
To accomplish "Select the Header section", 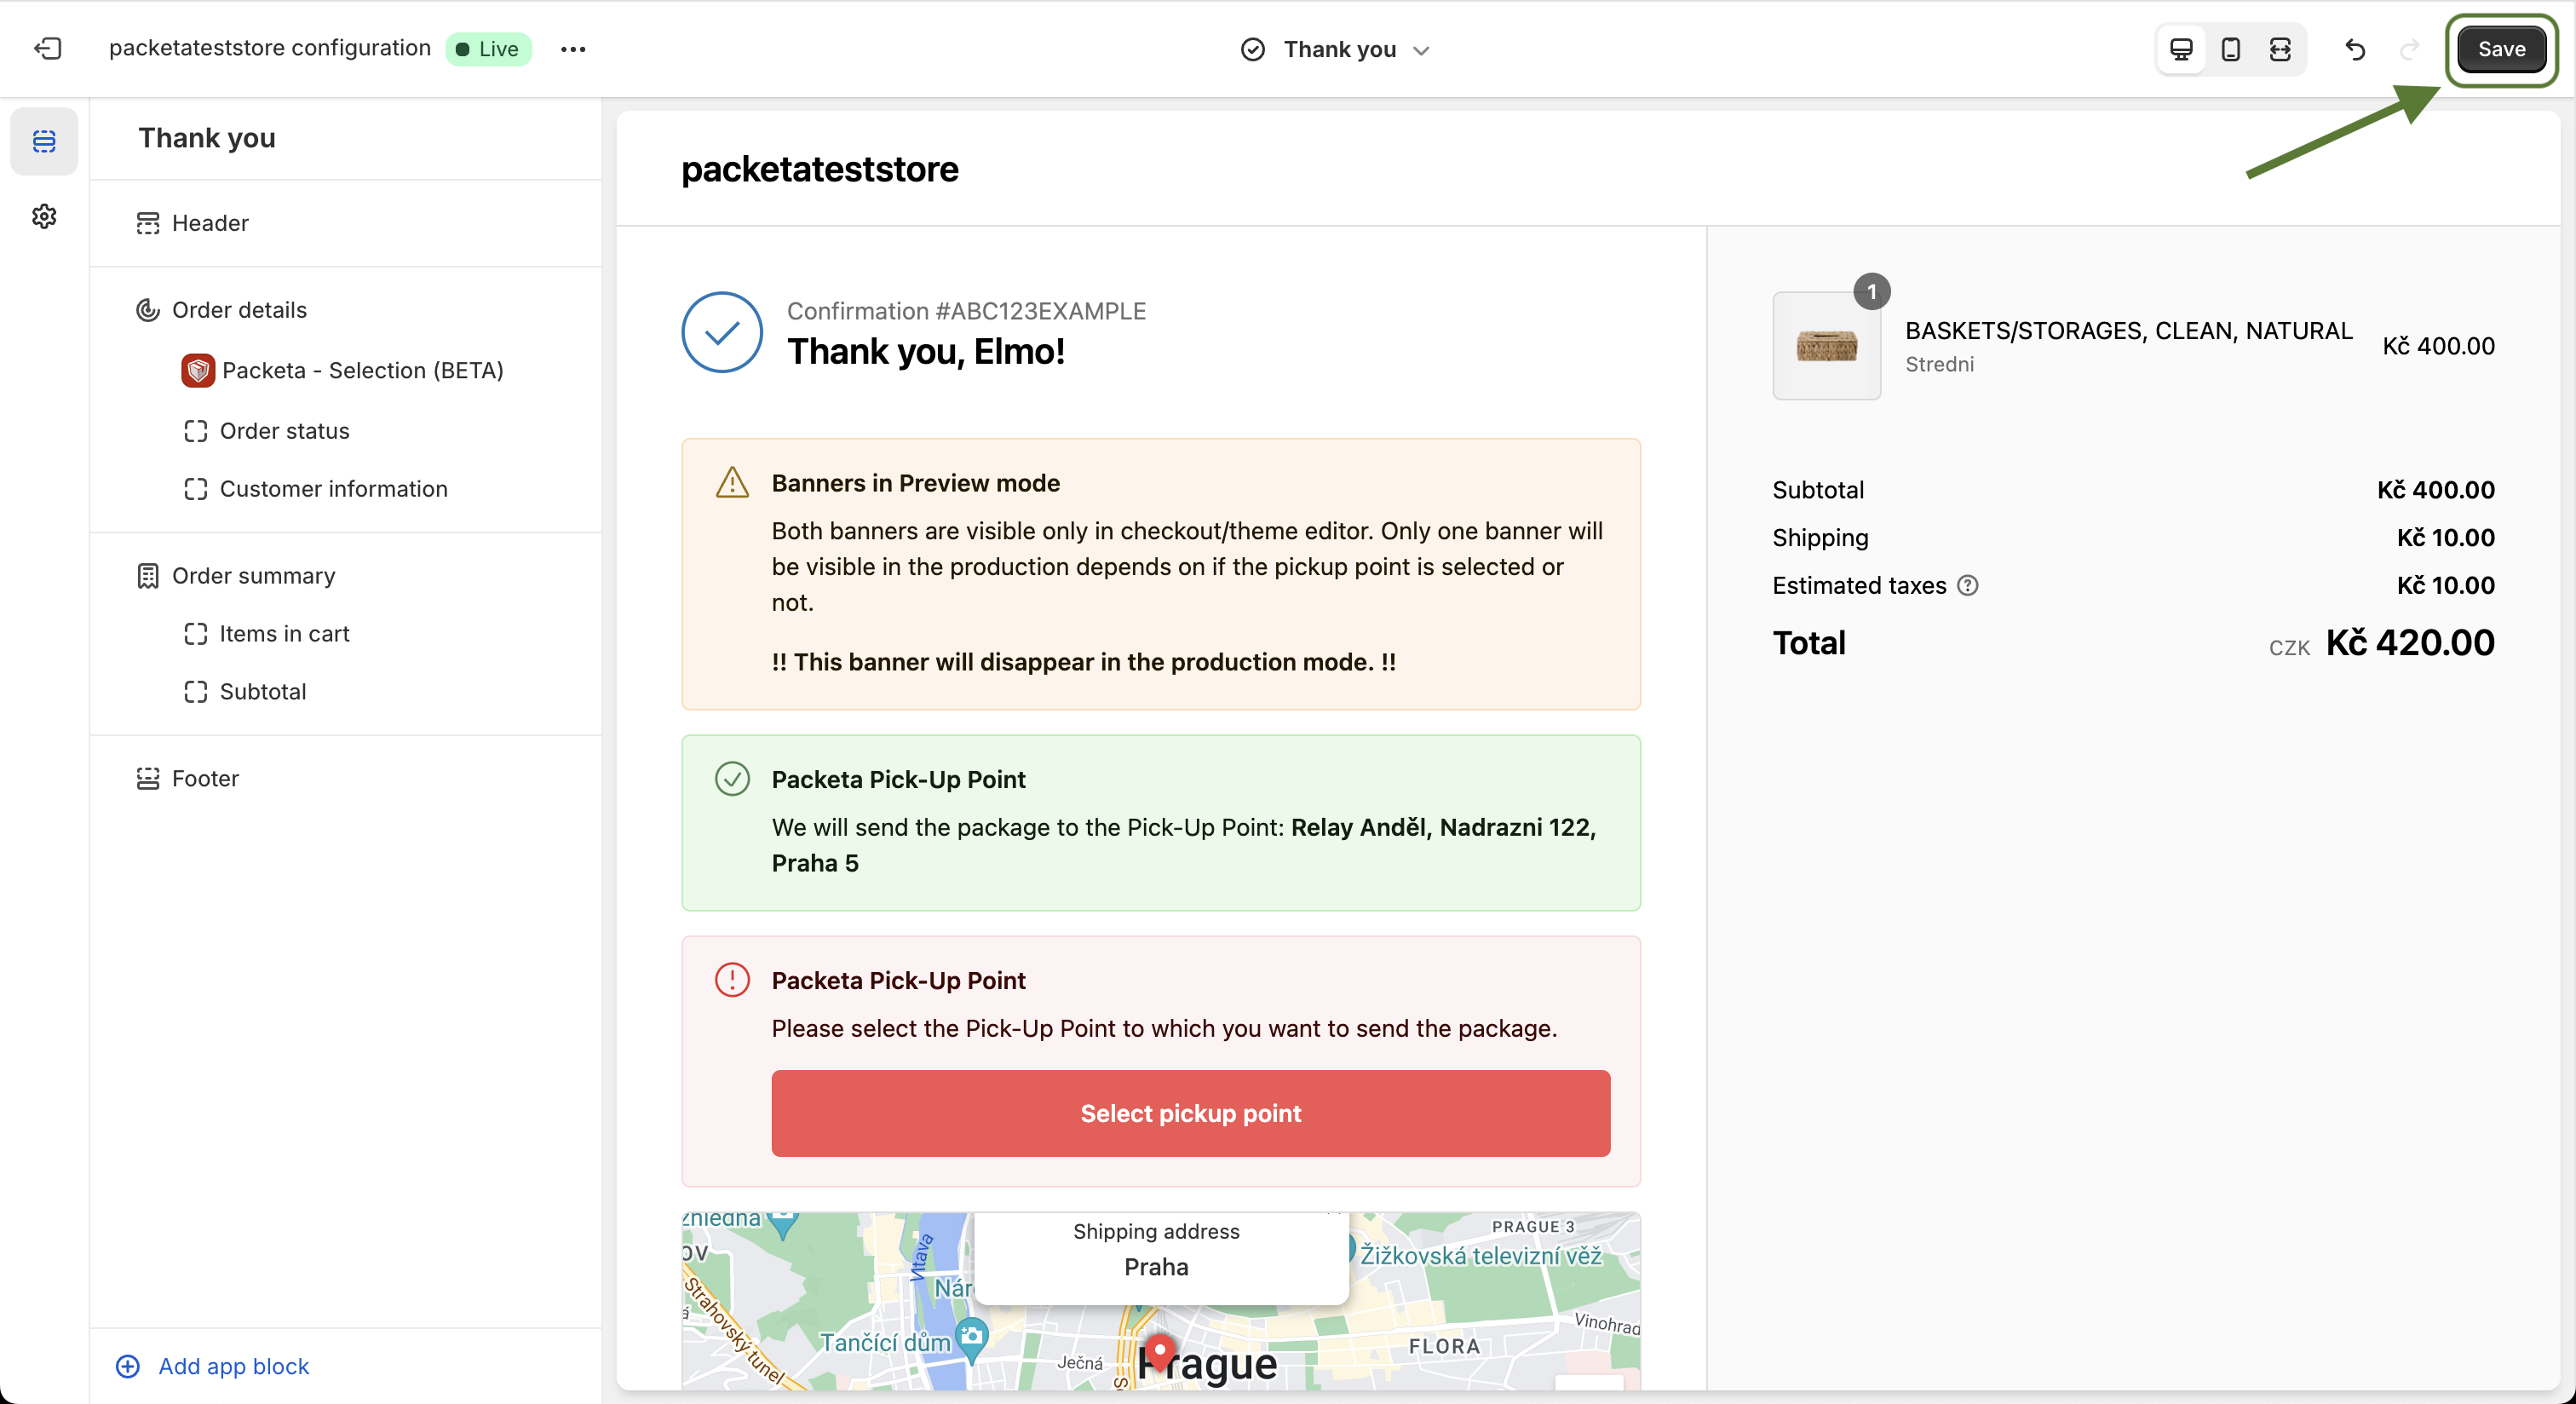I will (346, 223).
